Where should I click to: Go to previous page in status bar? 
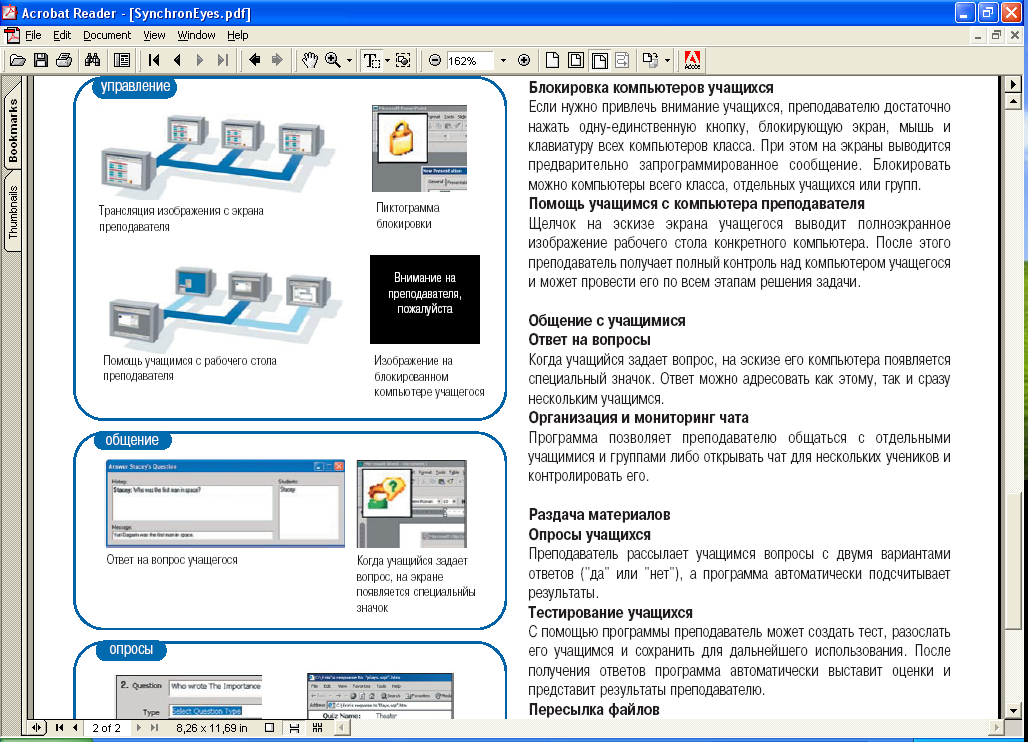point(75,728)
